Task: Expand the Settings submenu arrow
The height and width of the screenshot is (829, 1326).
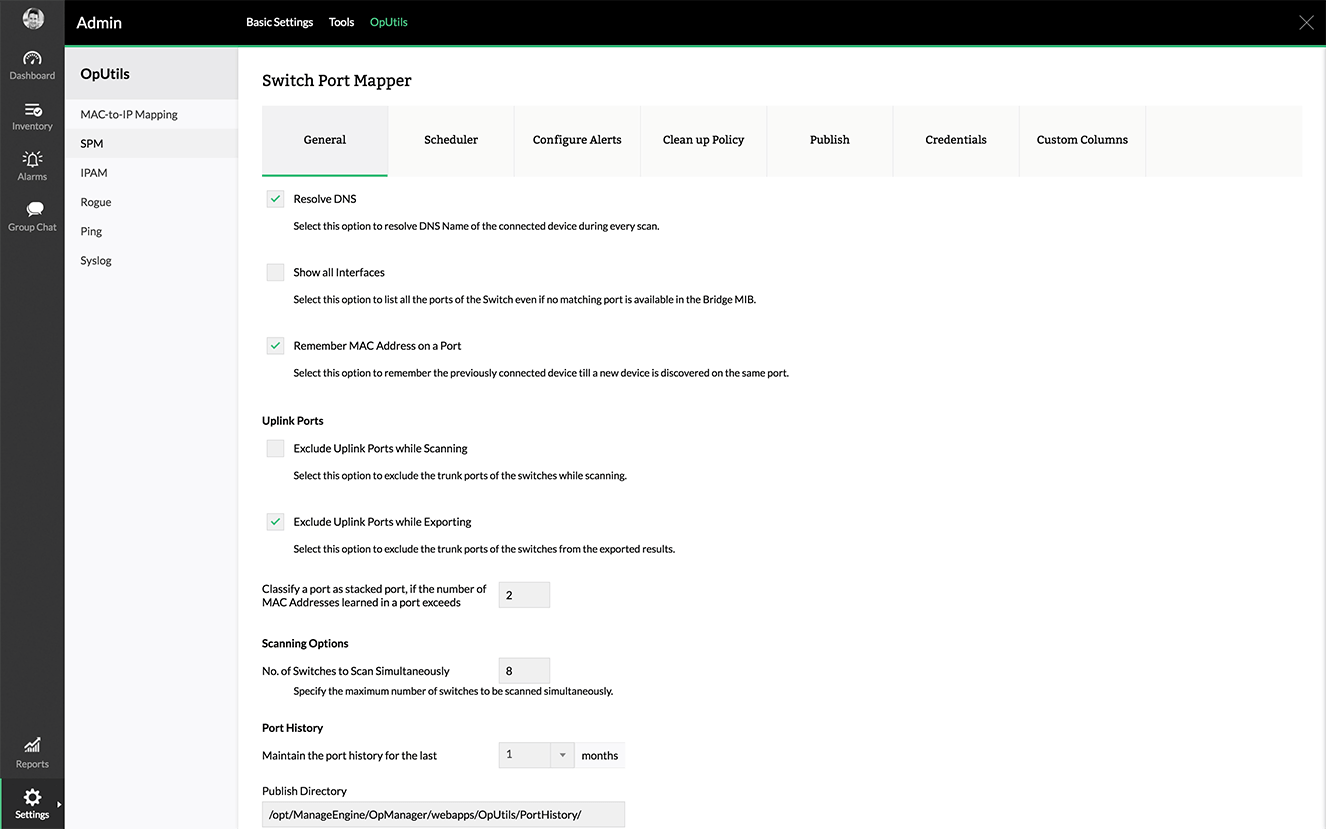Action: (59, 804)
